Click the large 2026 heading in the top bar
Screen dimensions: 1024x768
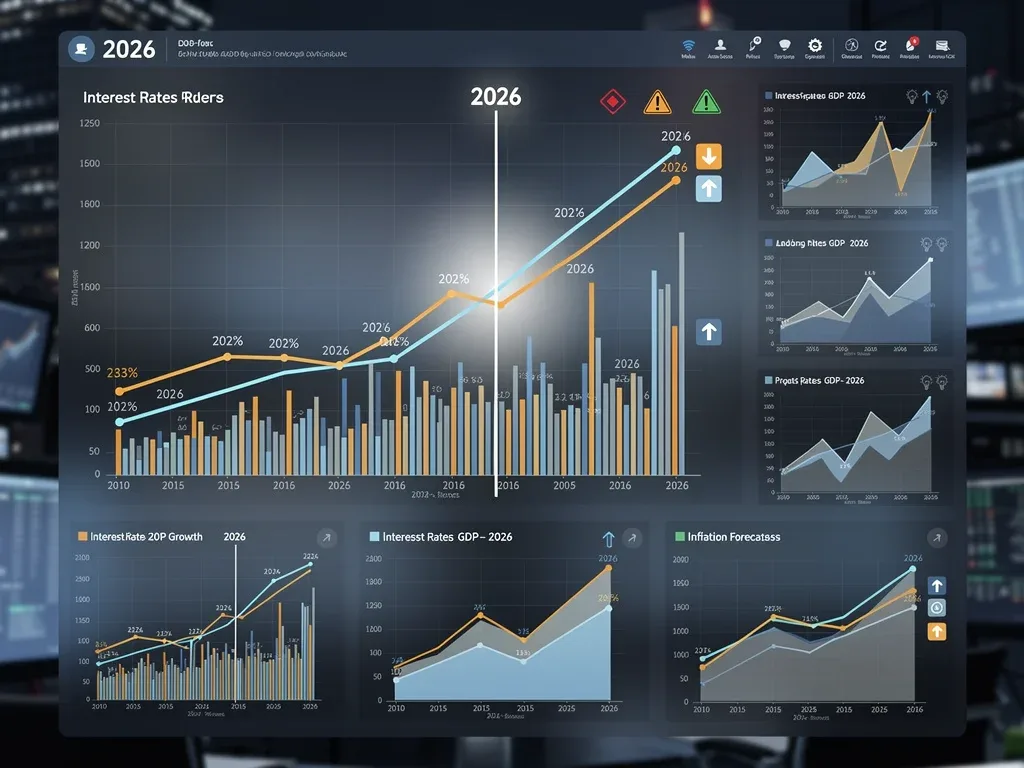129,50
